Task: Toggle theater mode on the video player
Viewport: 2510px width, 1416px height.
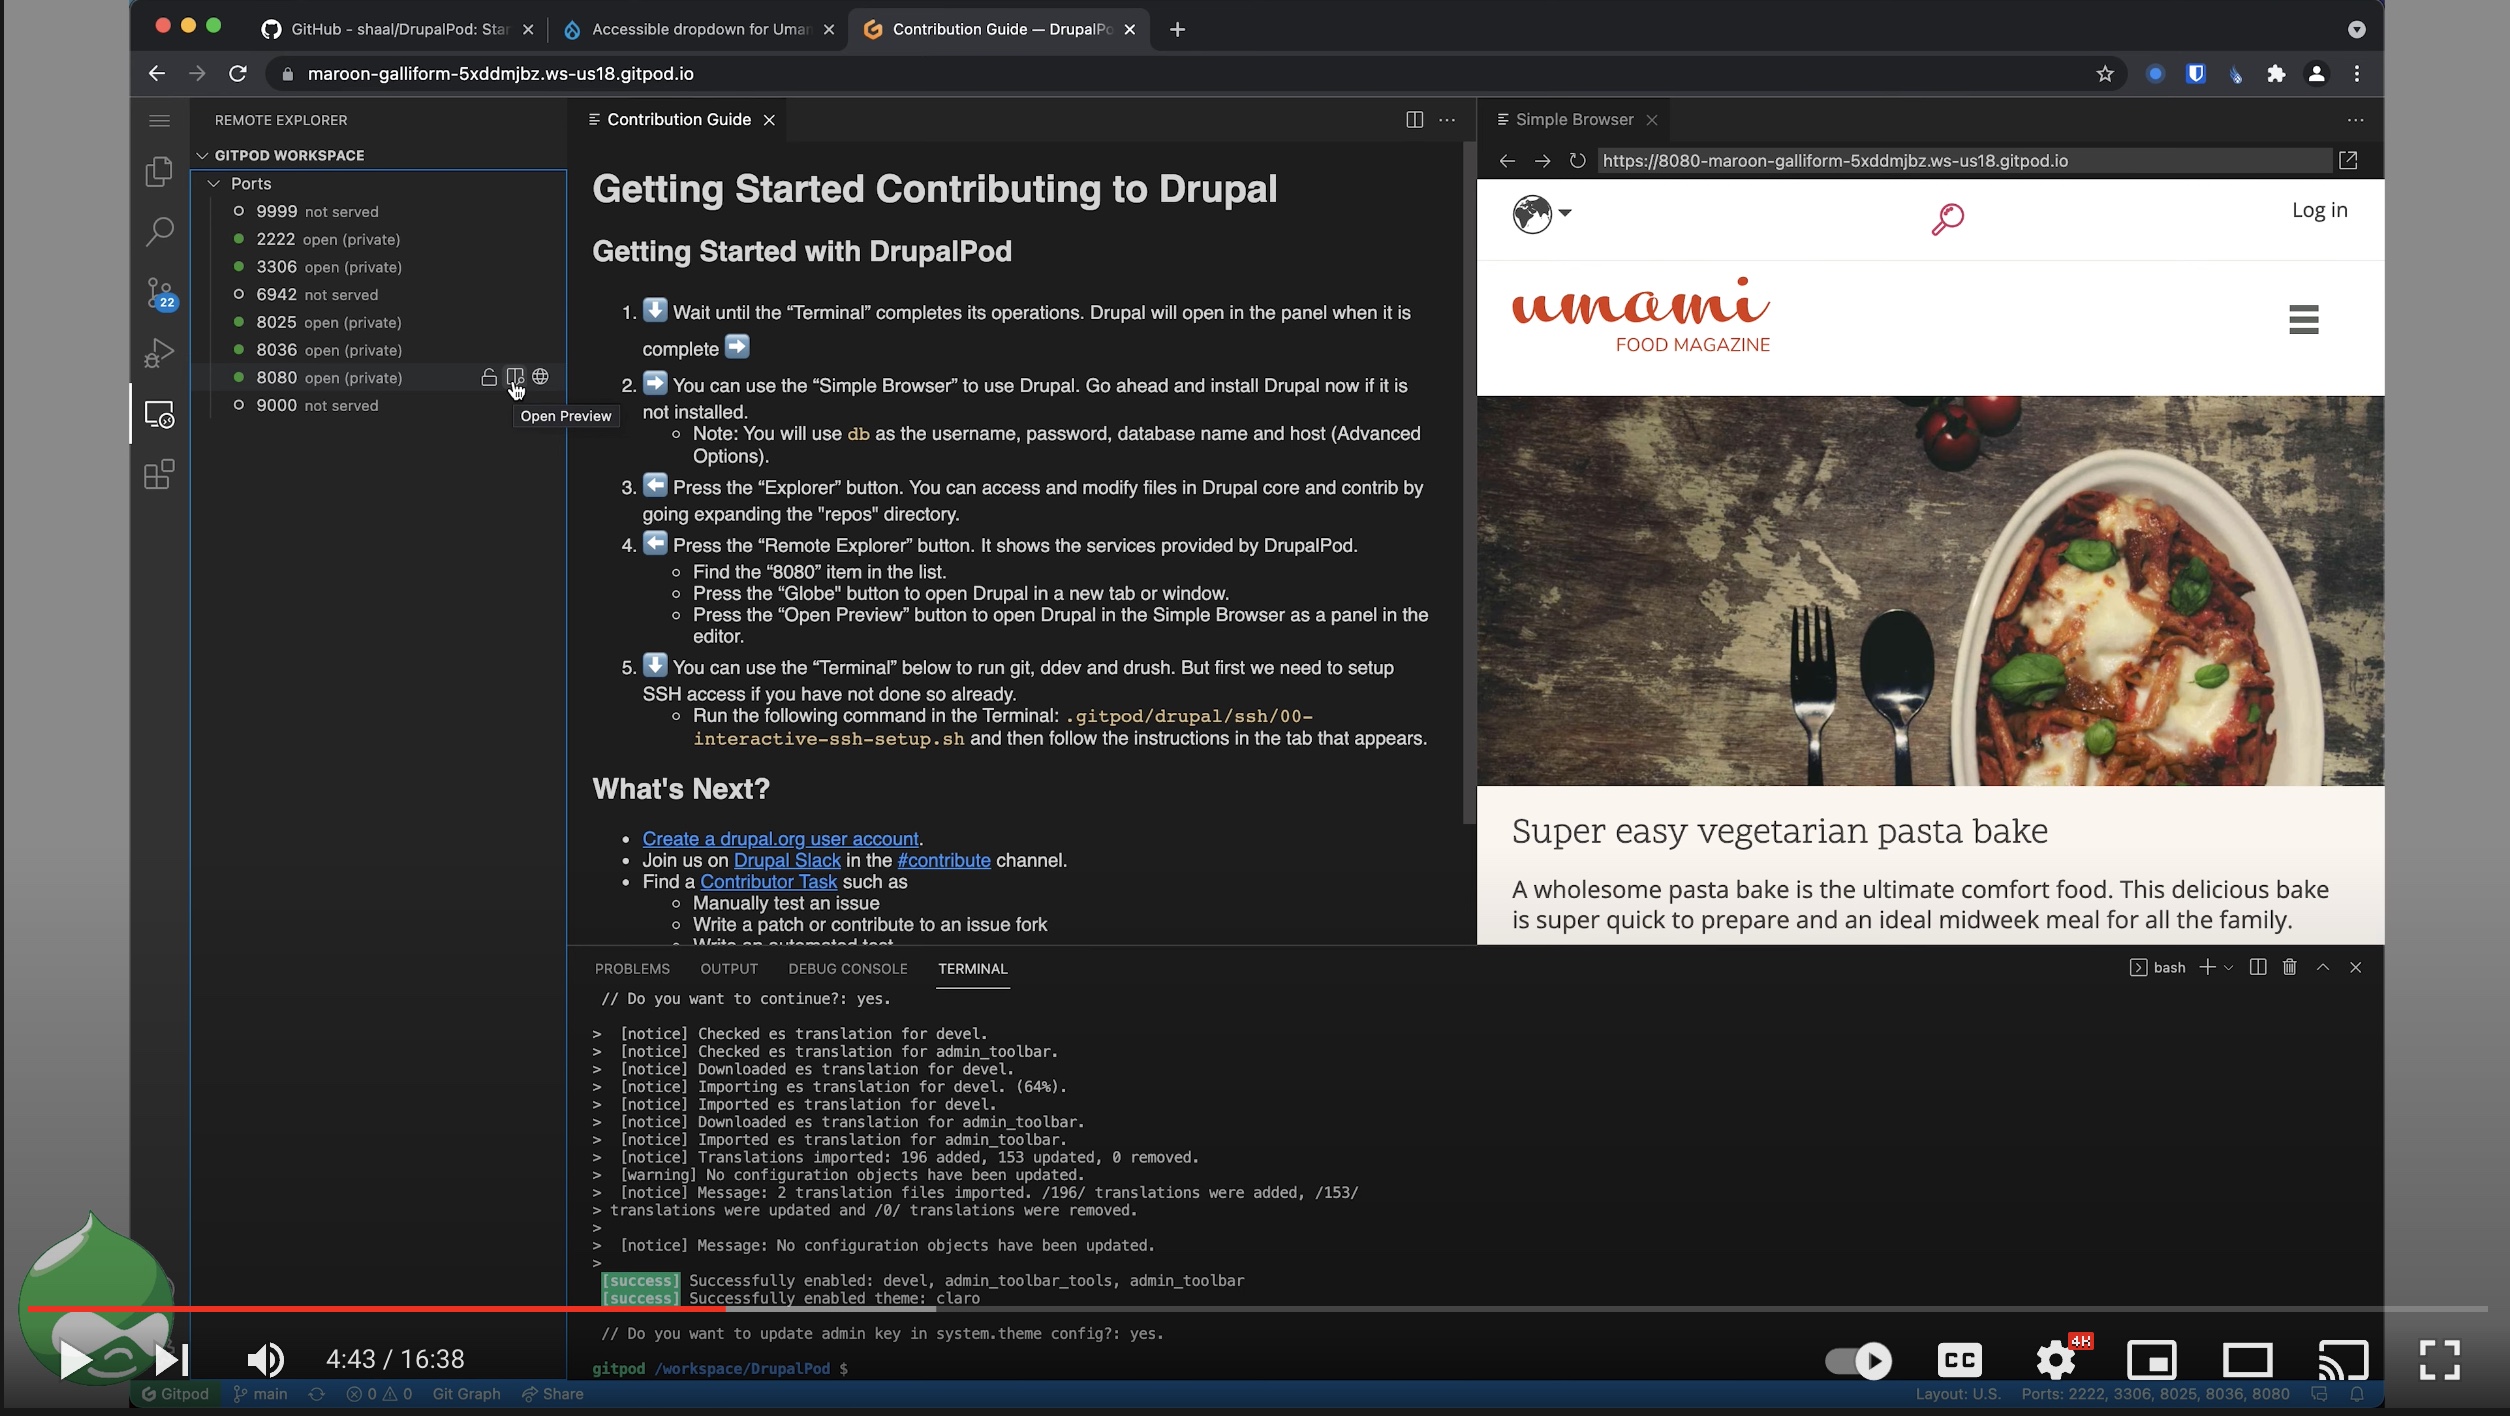Action: 2248,1359
